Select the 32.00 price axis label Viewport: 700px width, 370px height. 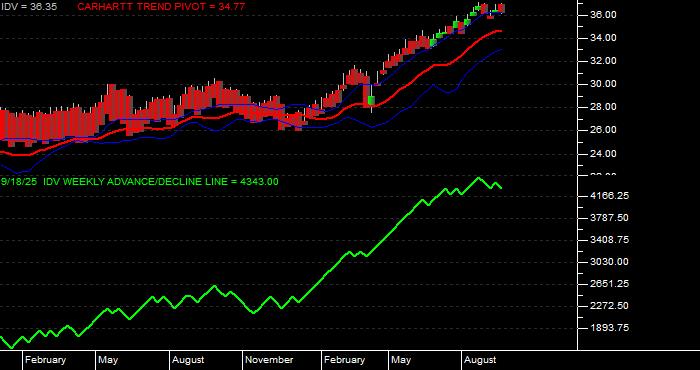click(603, 61)
